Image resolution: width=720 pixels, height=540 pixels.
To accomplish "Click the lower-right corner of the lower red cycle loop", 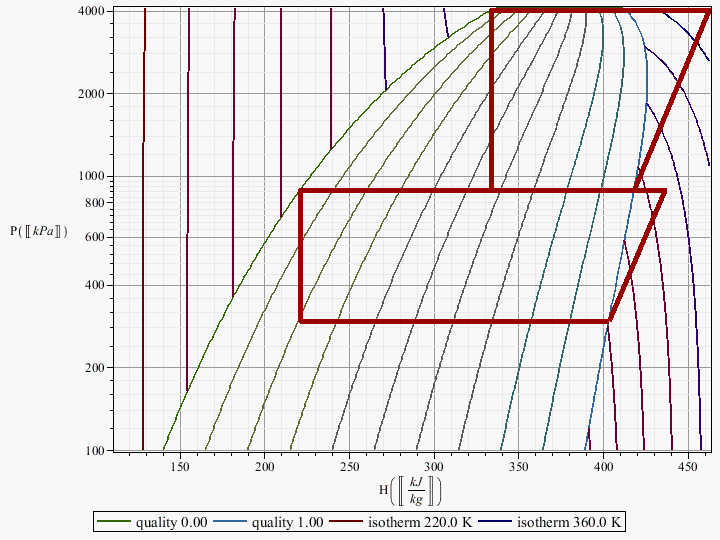I will tap(609, 321).
